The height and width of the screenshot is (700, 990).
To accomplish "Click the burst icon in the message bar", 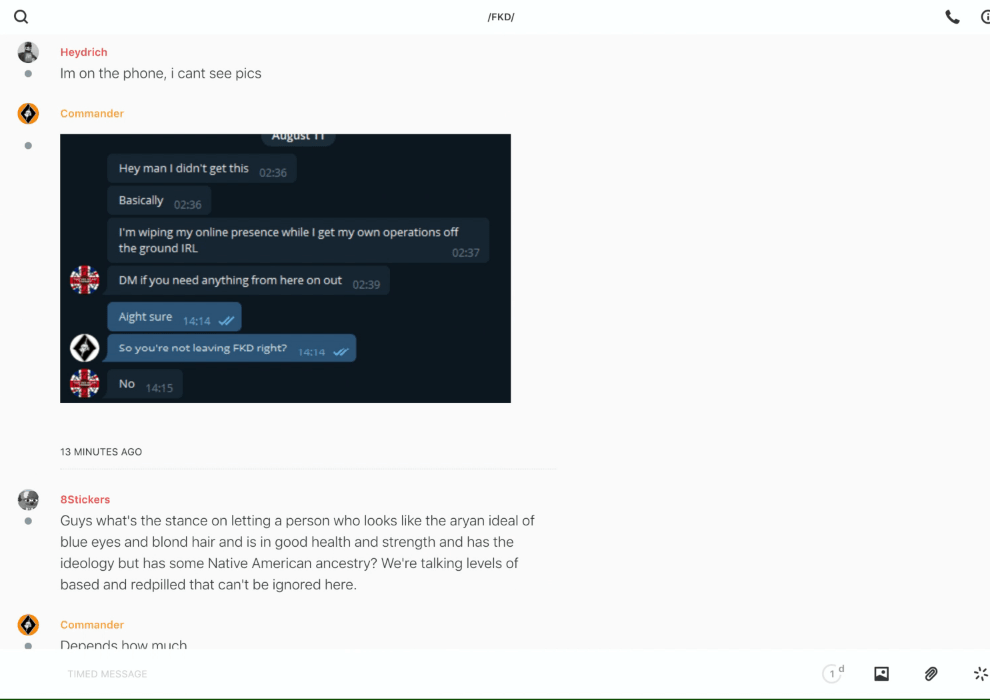I will [x=981, y=673].
